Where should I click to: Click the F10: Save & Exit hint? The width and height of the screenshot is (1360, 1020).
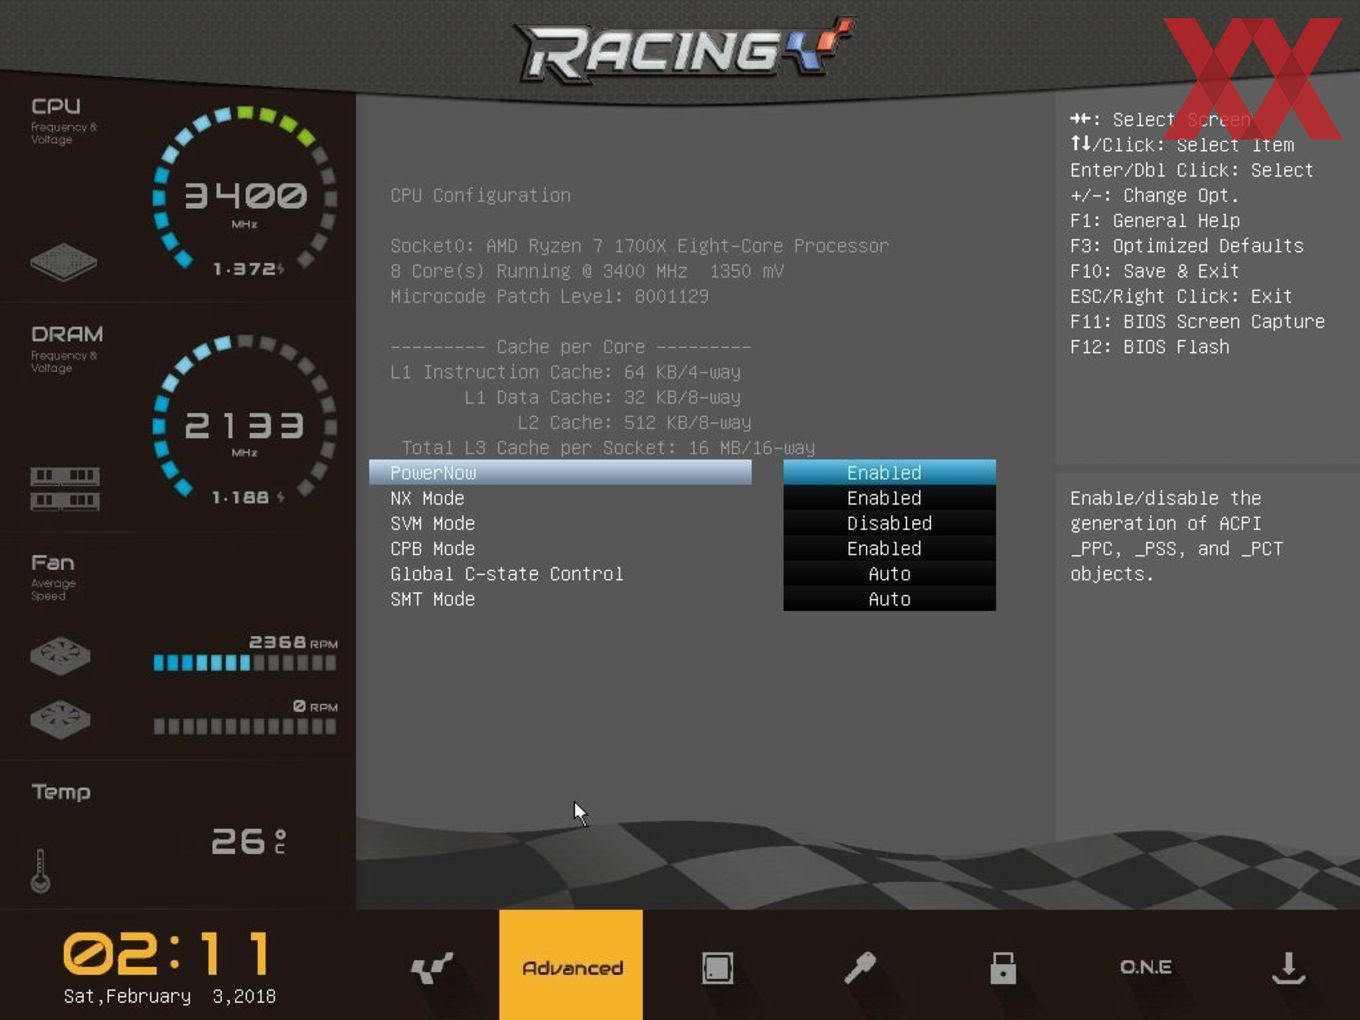(1155, 271)
